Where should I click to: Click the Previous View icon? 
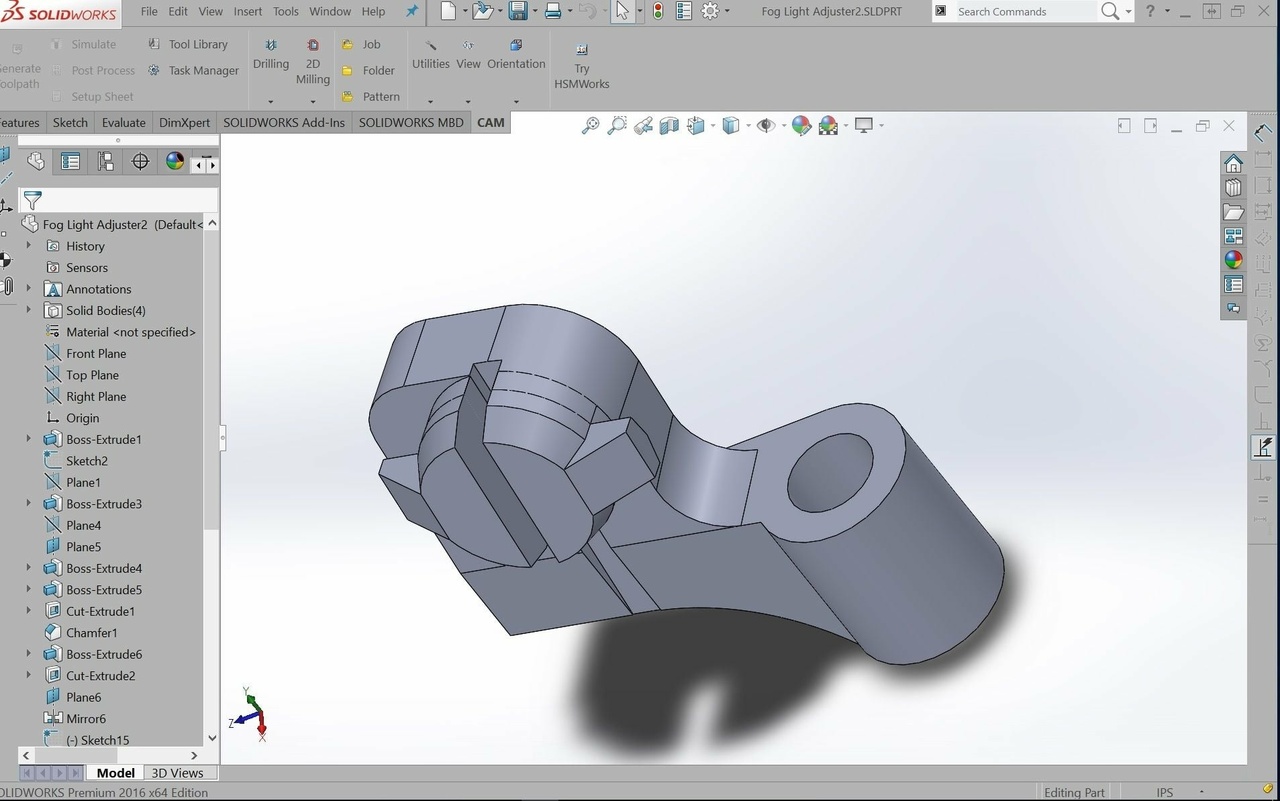coord(643,125)
